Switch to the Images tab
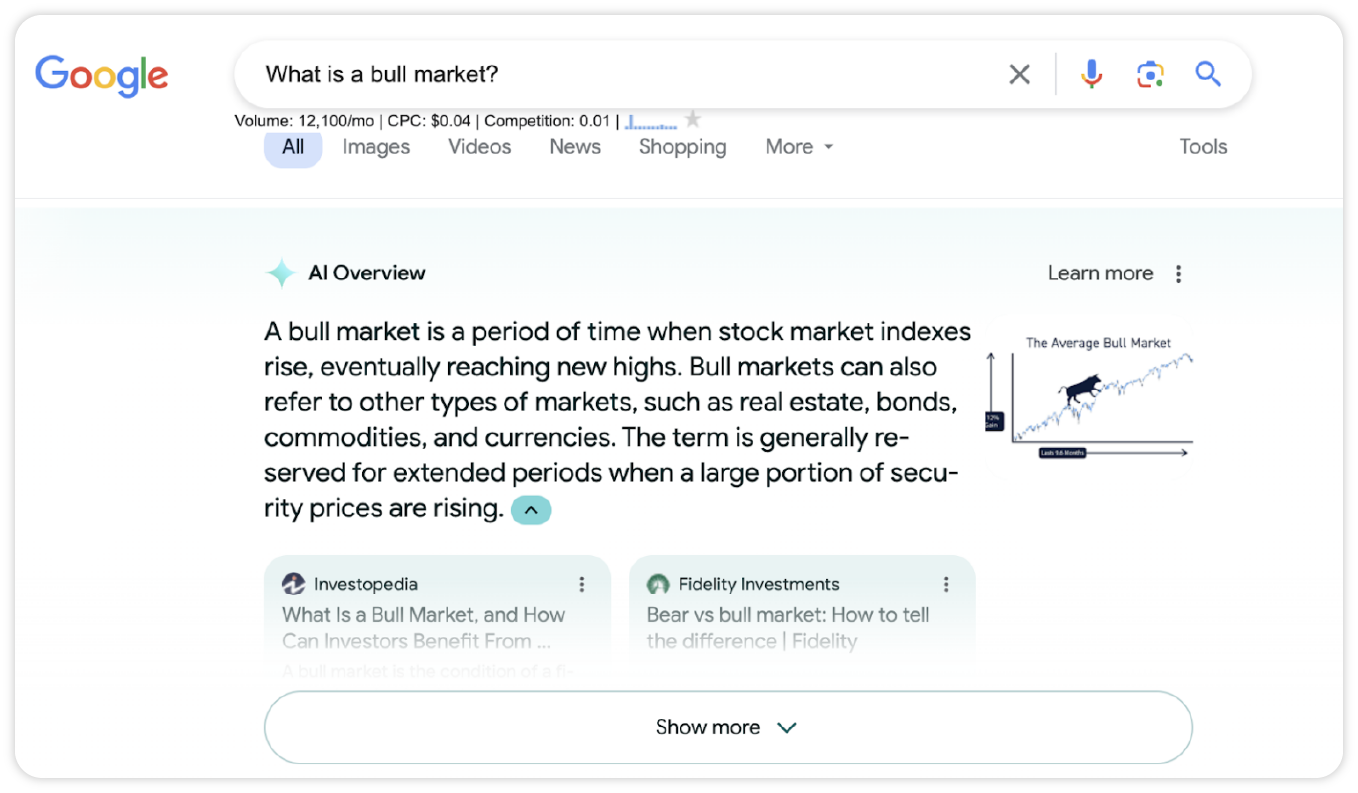Viewport: 1358px width, 793px height. click(376, 147)
